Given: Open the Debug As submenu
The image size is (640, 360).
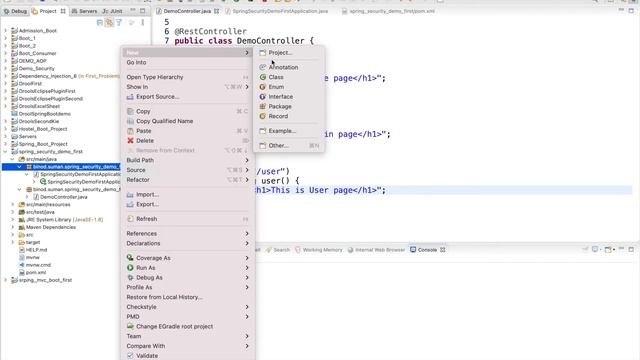Looking at the screenshot, I should (188, 278).
